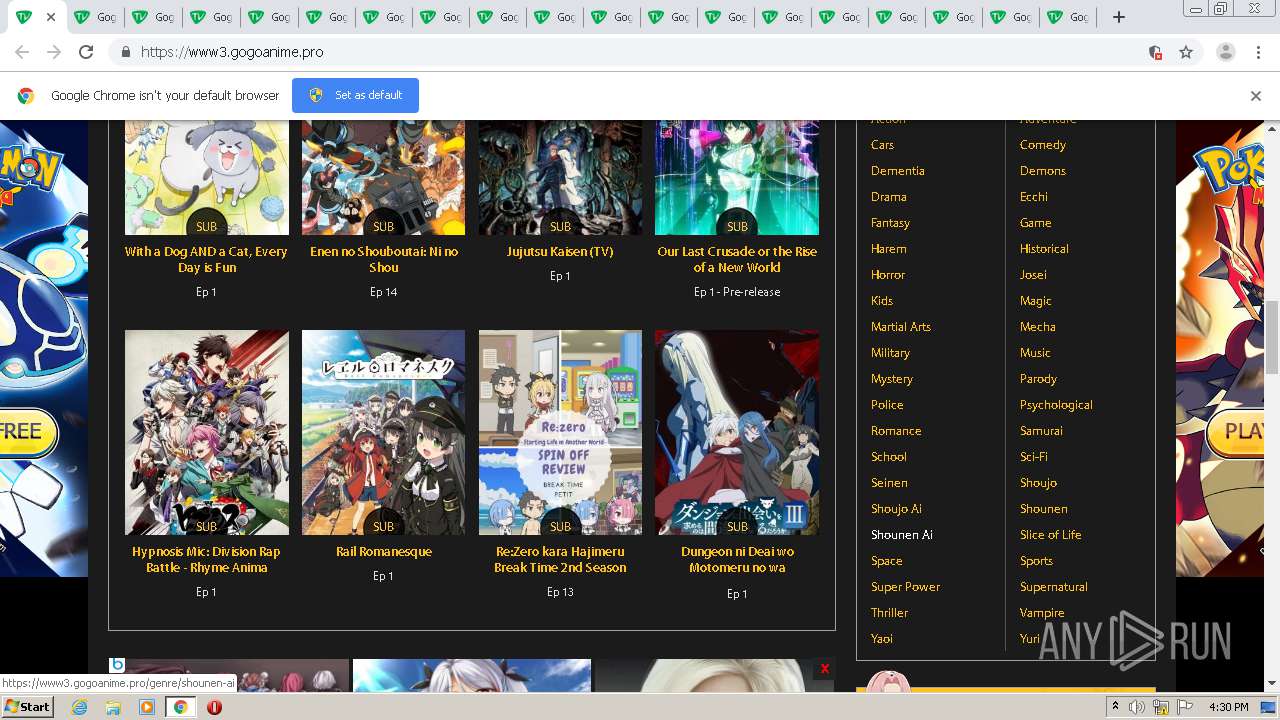Image resolution: width=1280 pixels, height=720 pixels.
Task: Launch Internet Explorer from the taskbar
Action: point(79,707)
